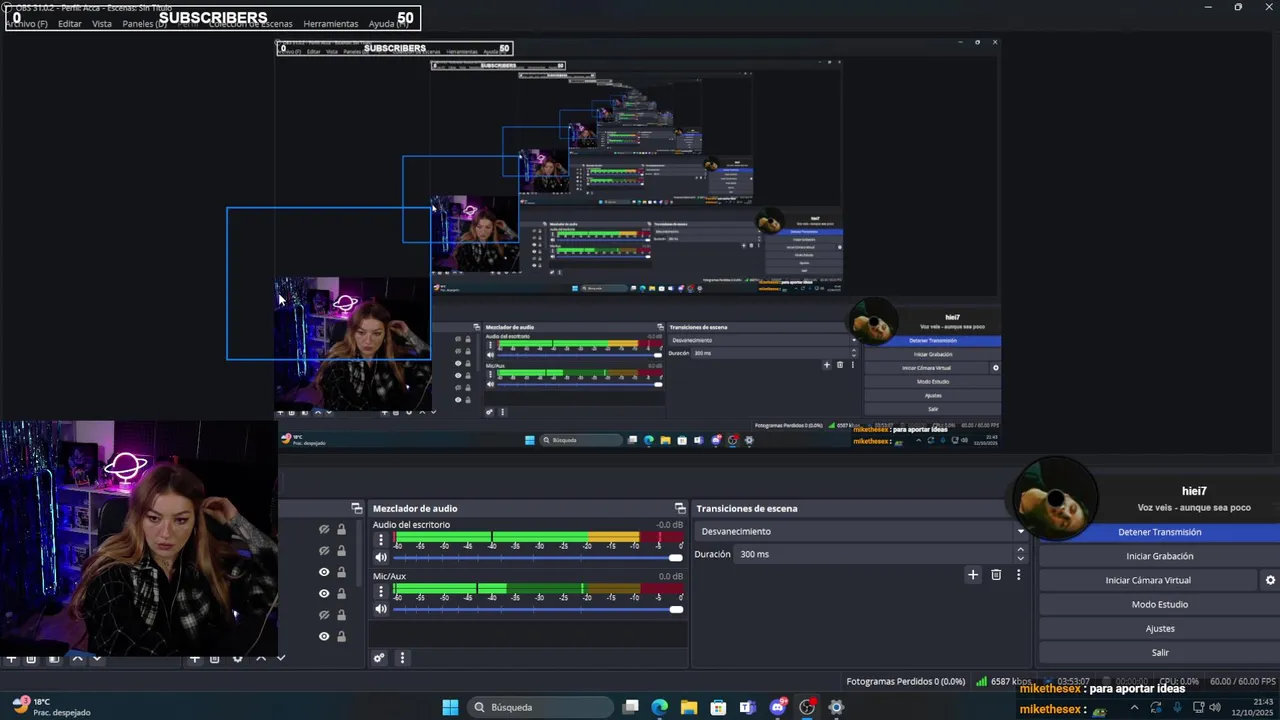Viewport: 1280px width, 720px height.
Task: Add a new scene with plus icon
Action: click(11, 659)
